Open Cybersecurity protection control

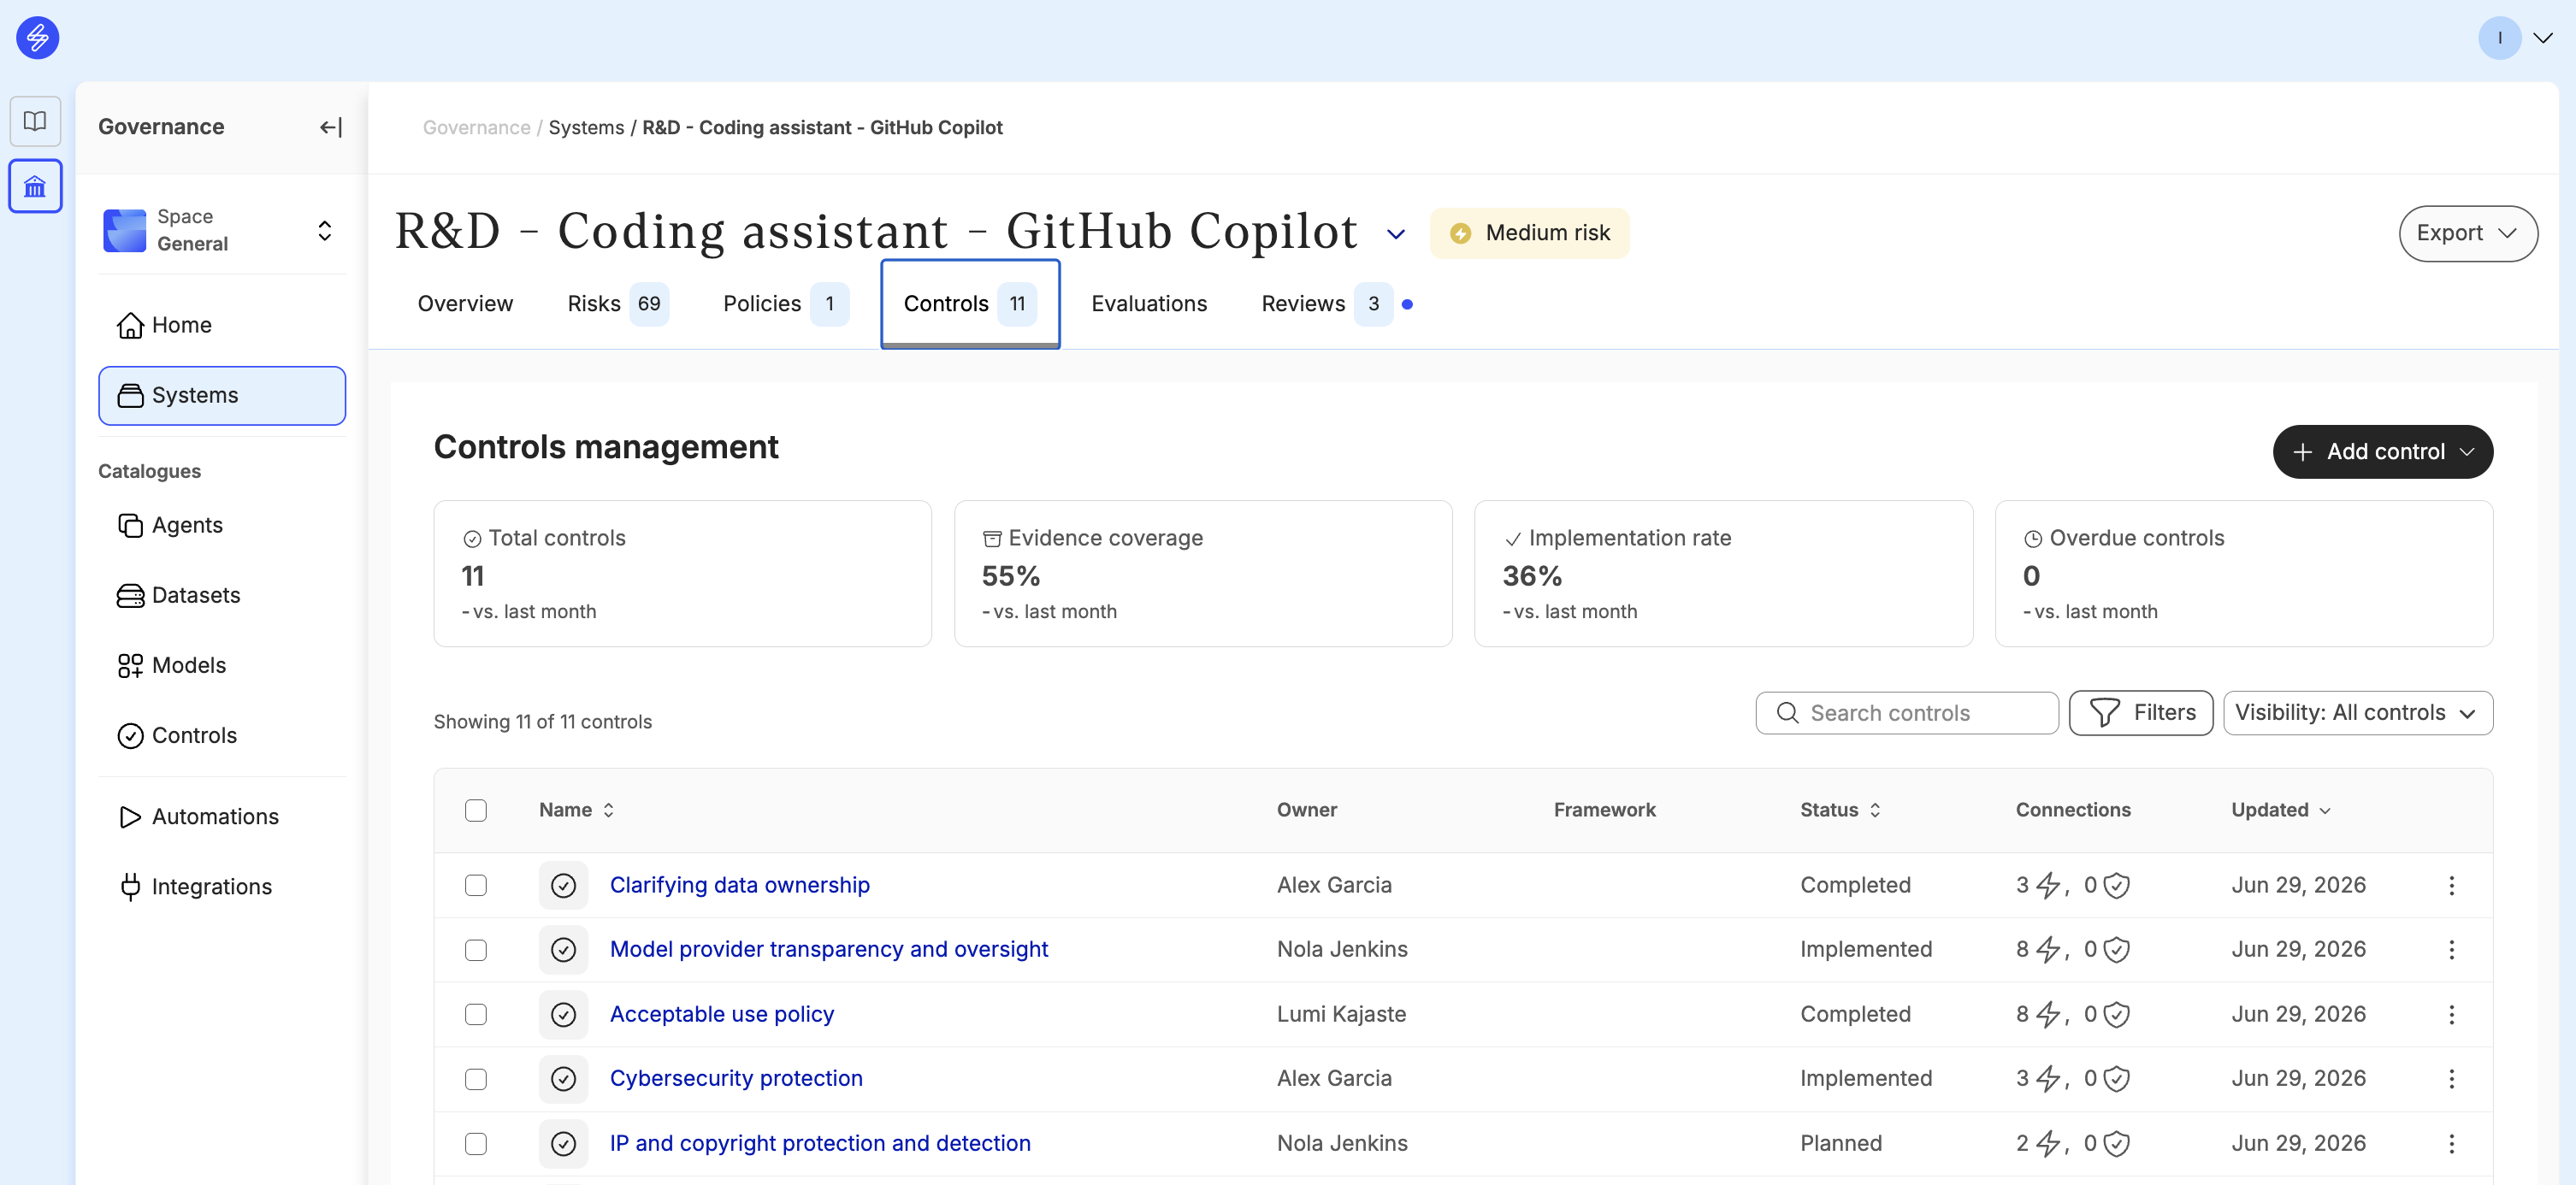[735, 1078]
